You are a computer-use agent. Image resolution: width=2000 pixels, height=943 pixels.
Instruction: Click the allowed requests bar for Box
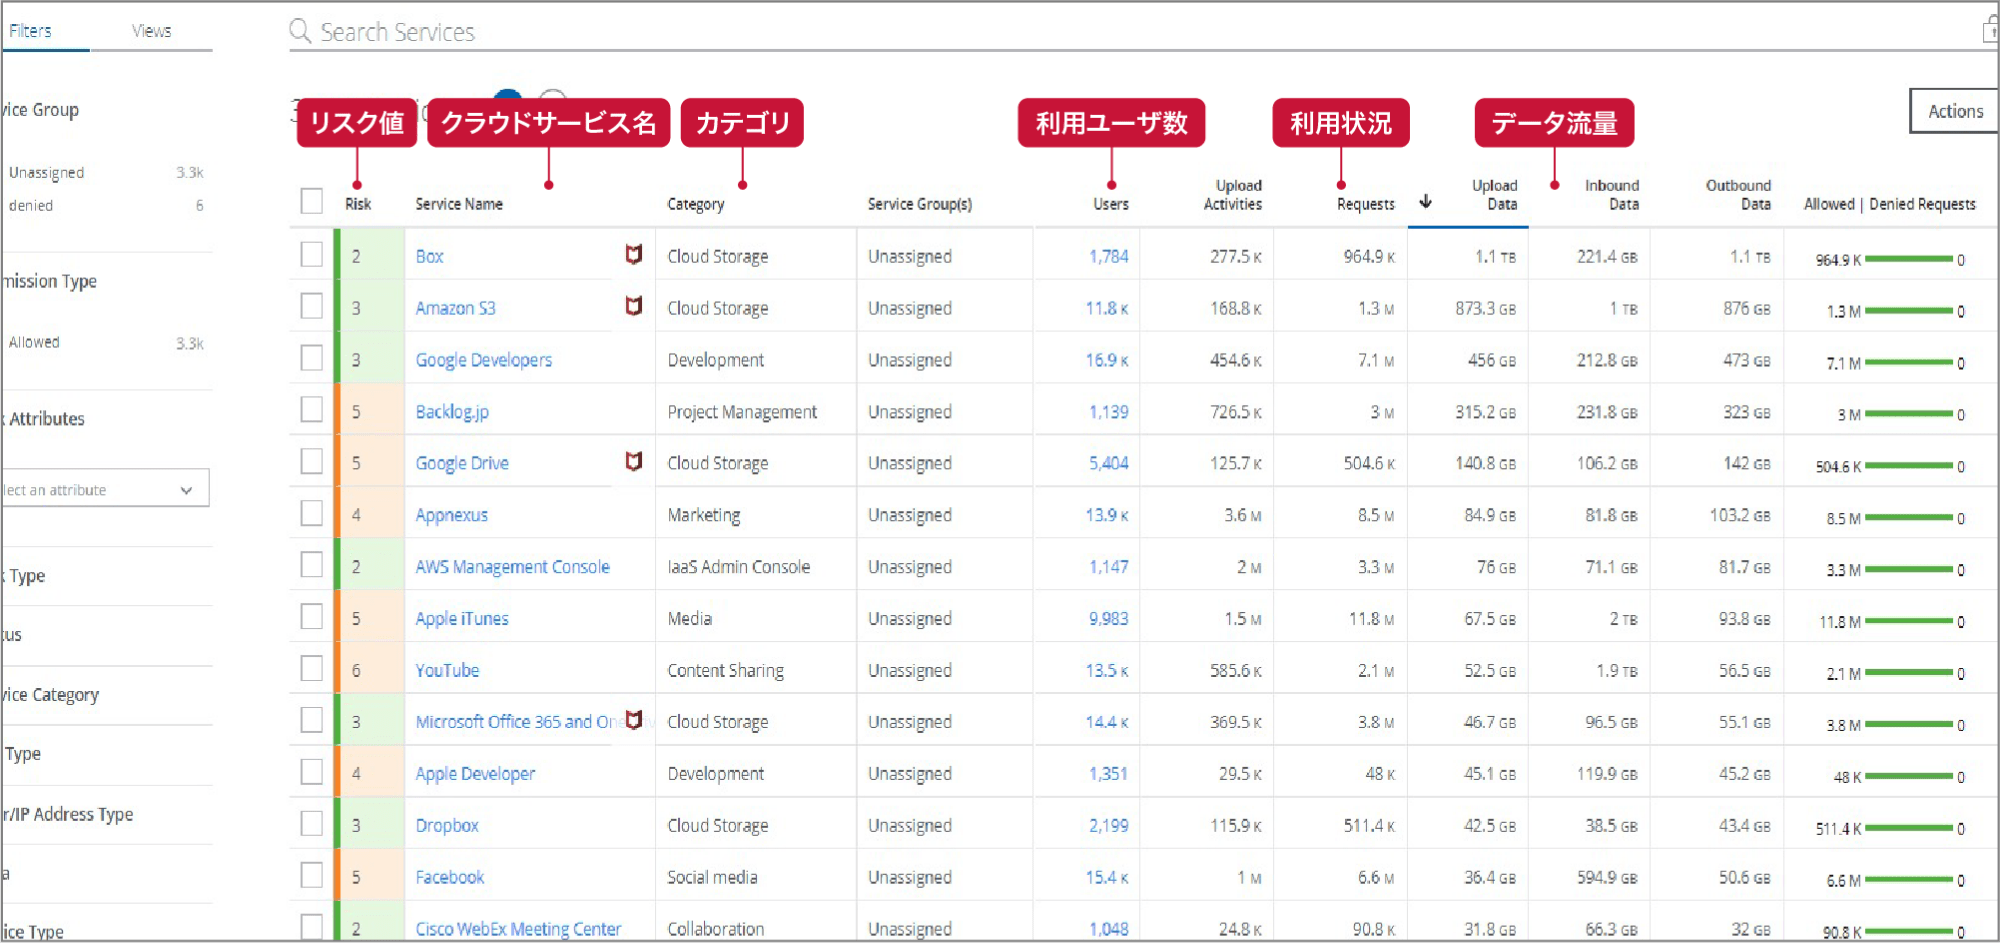(1908, 259)
